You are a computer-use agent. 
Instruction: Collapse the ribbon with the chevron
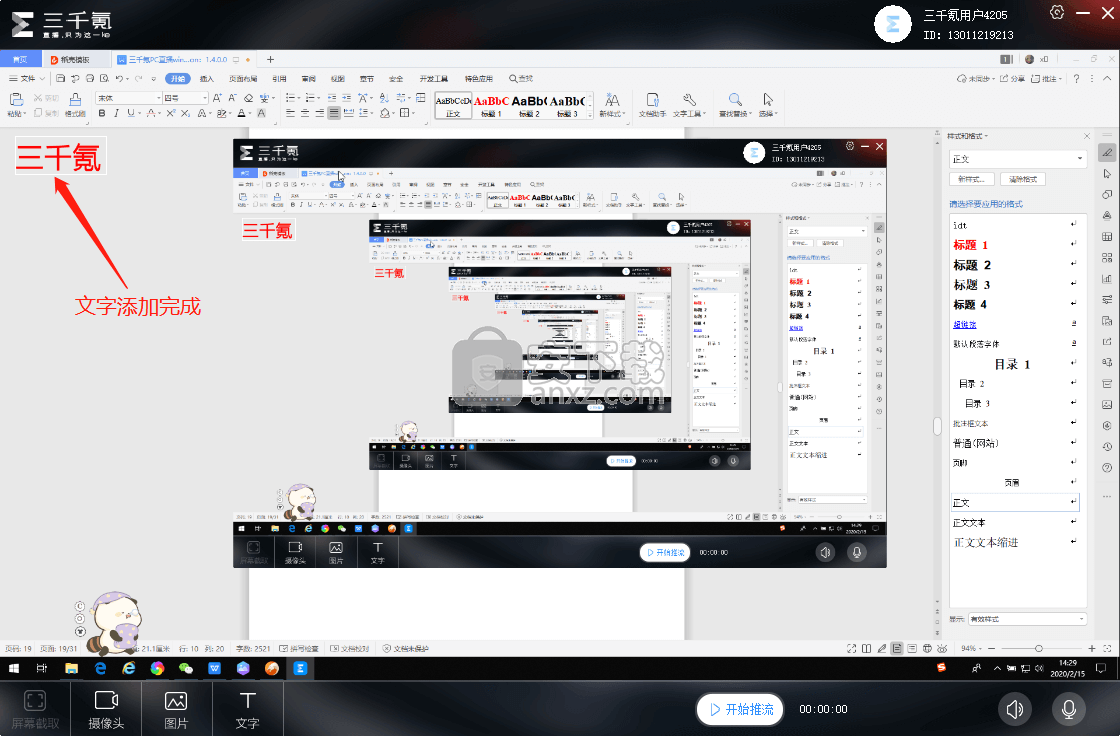(x=1107, y=79)
